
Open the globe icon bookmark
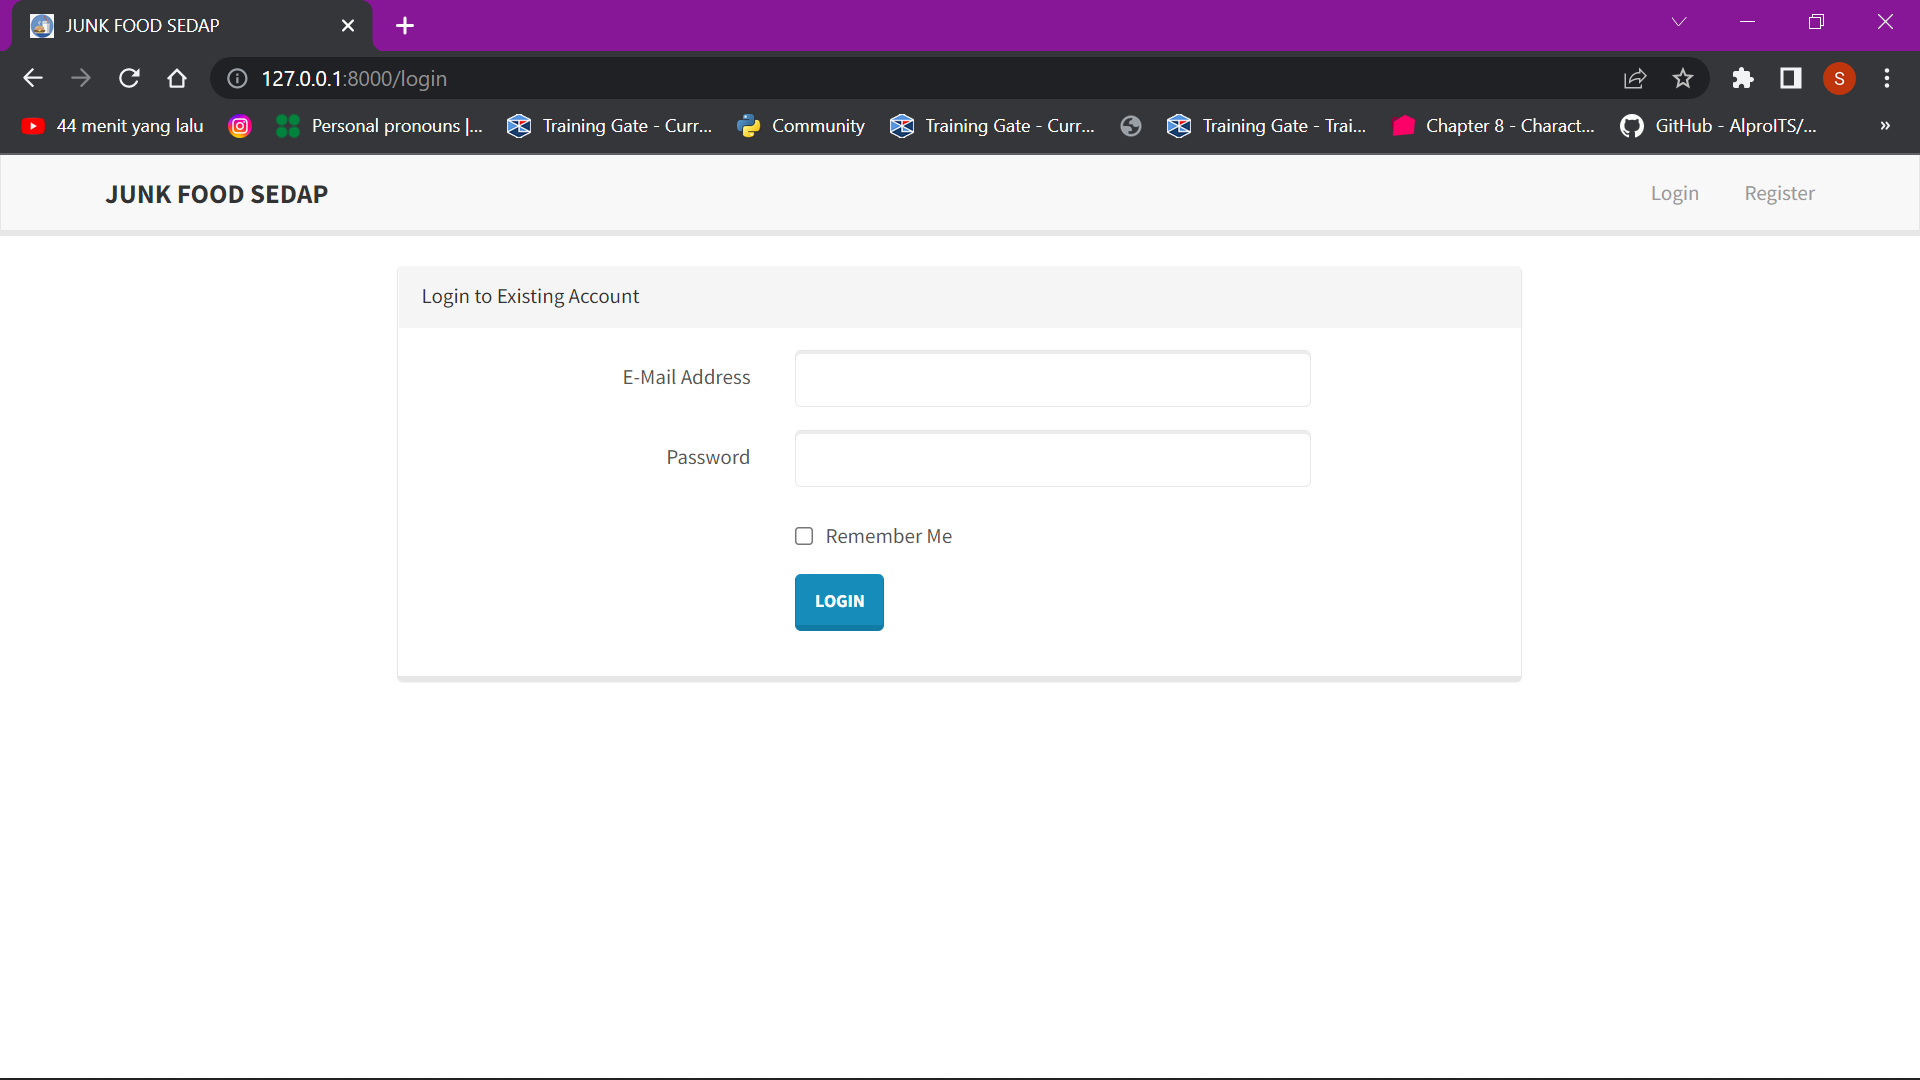tap(1131, 126)
